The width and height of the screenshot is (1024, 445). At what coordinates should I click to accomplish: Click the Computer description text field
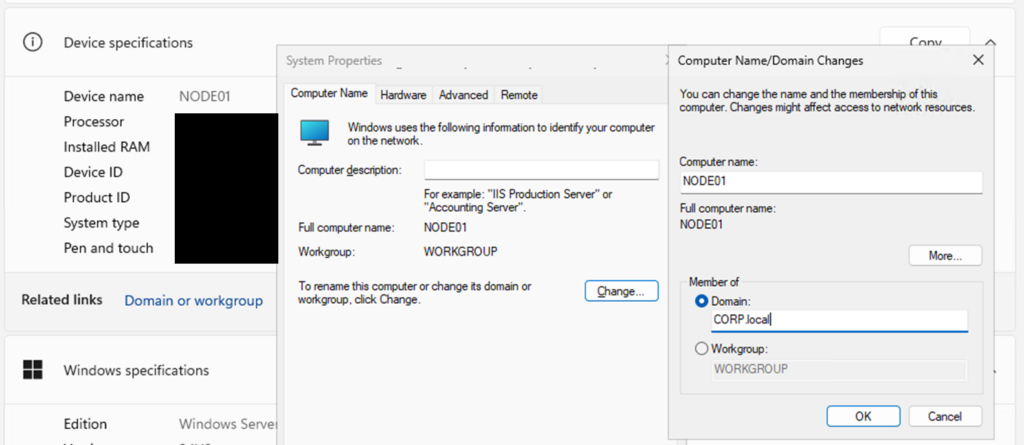[541, 170]
